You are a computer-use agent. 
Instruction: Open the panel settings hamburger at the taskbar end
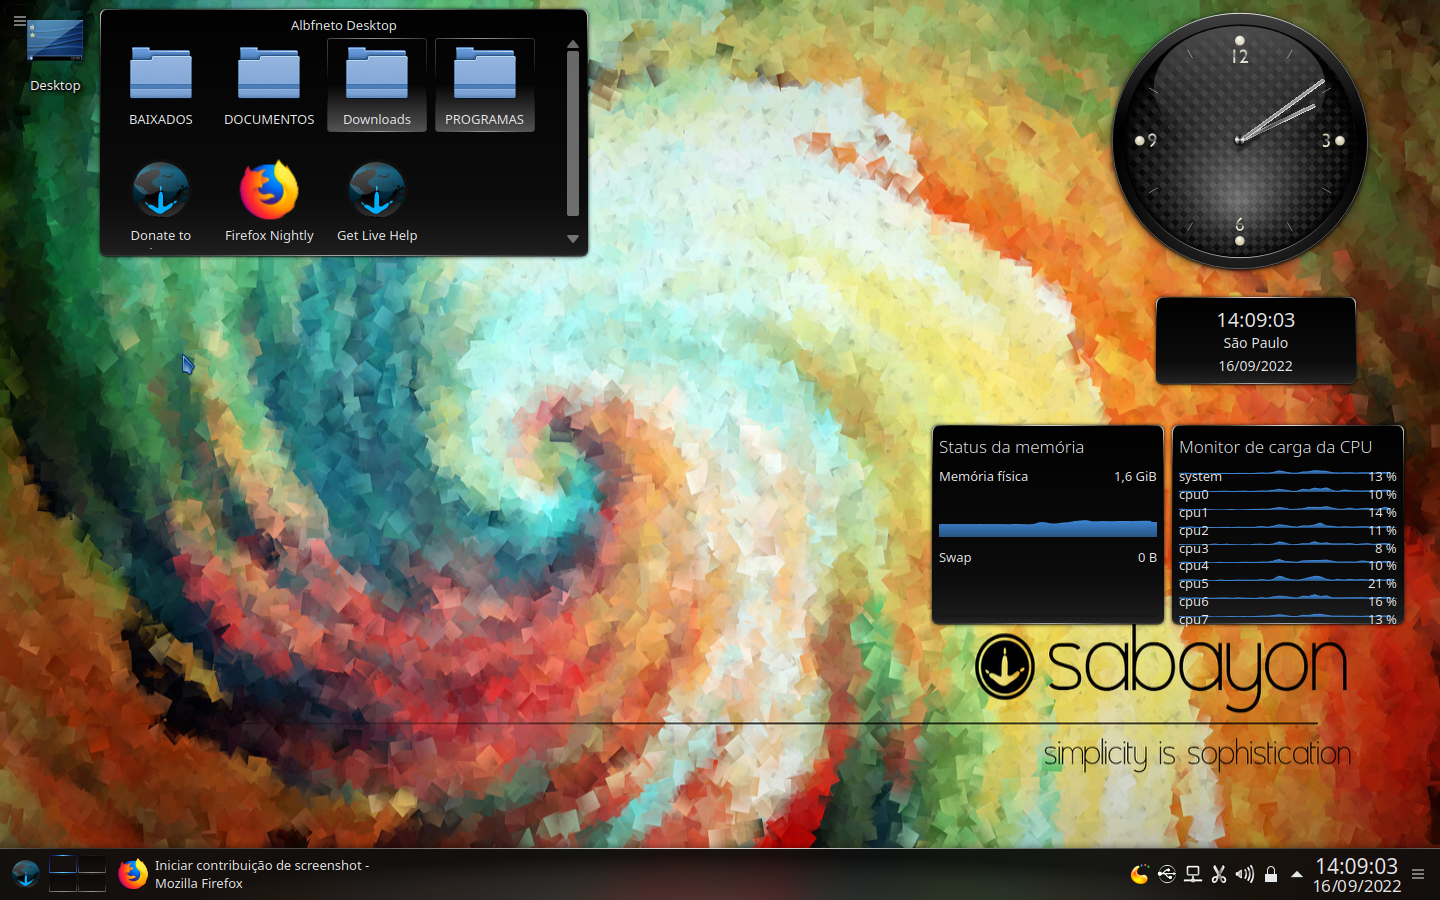(1418, 875)
